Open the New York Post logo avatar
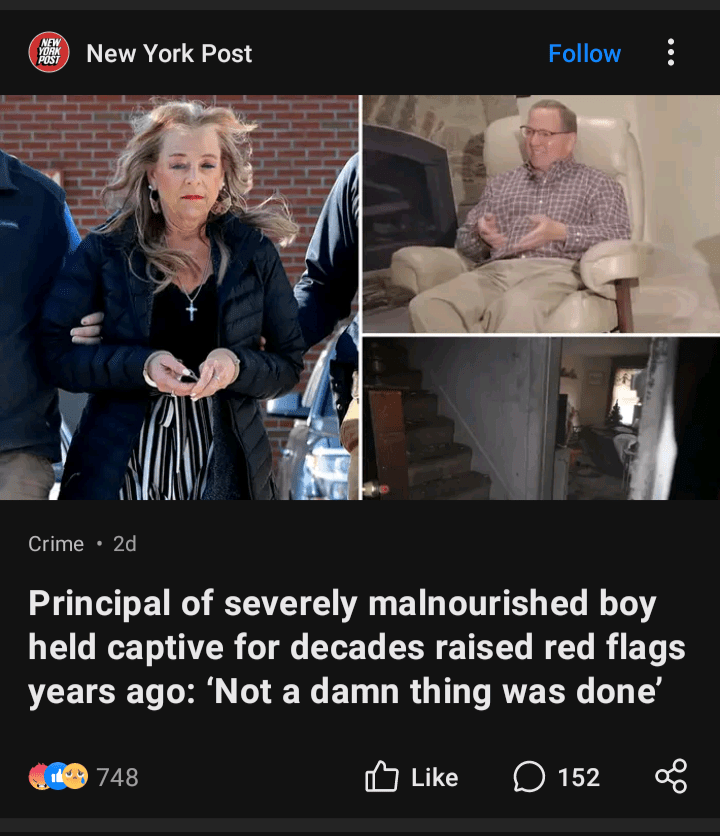 (x=49, y=52)
